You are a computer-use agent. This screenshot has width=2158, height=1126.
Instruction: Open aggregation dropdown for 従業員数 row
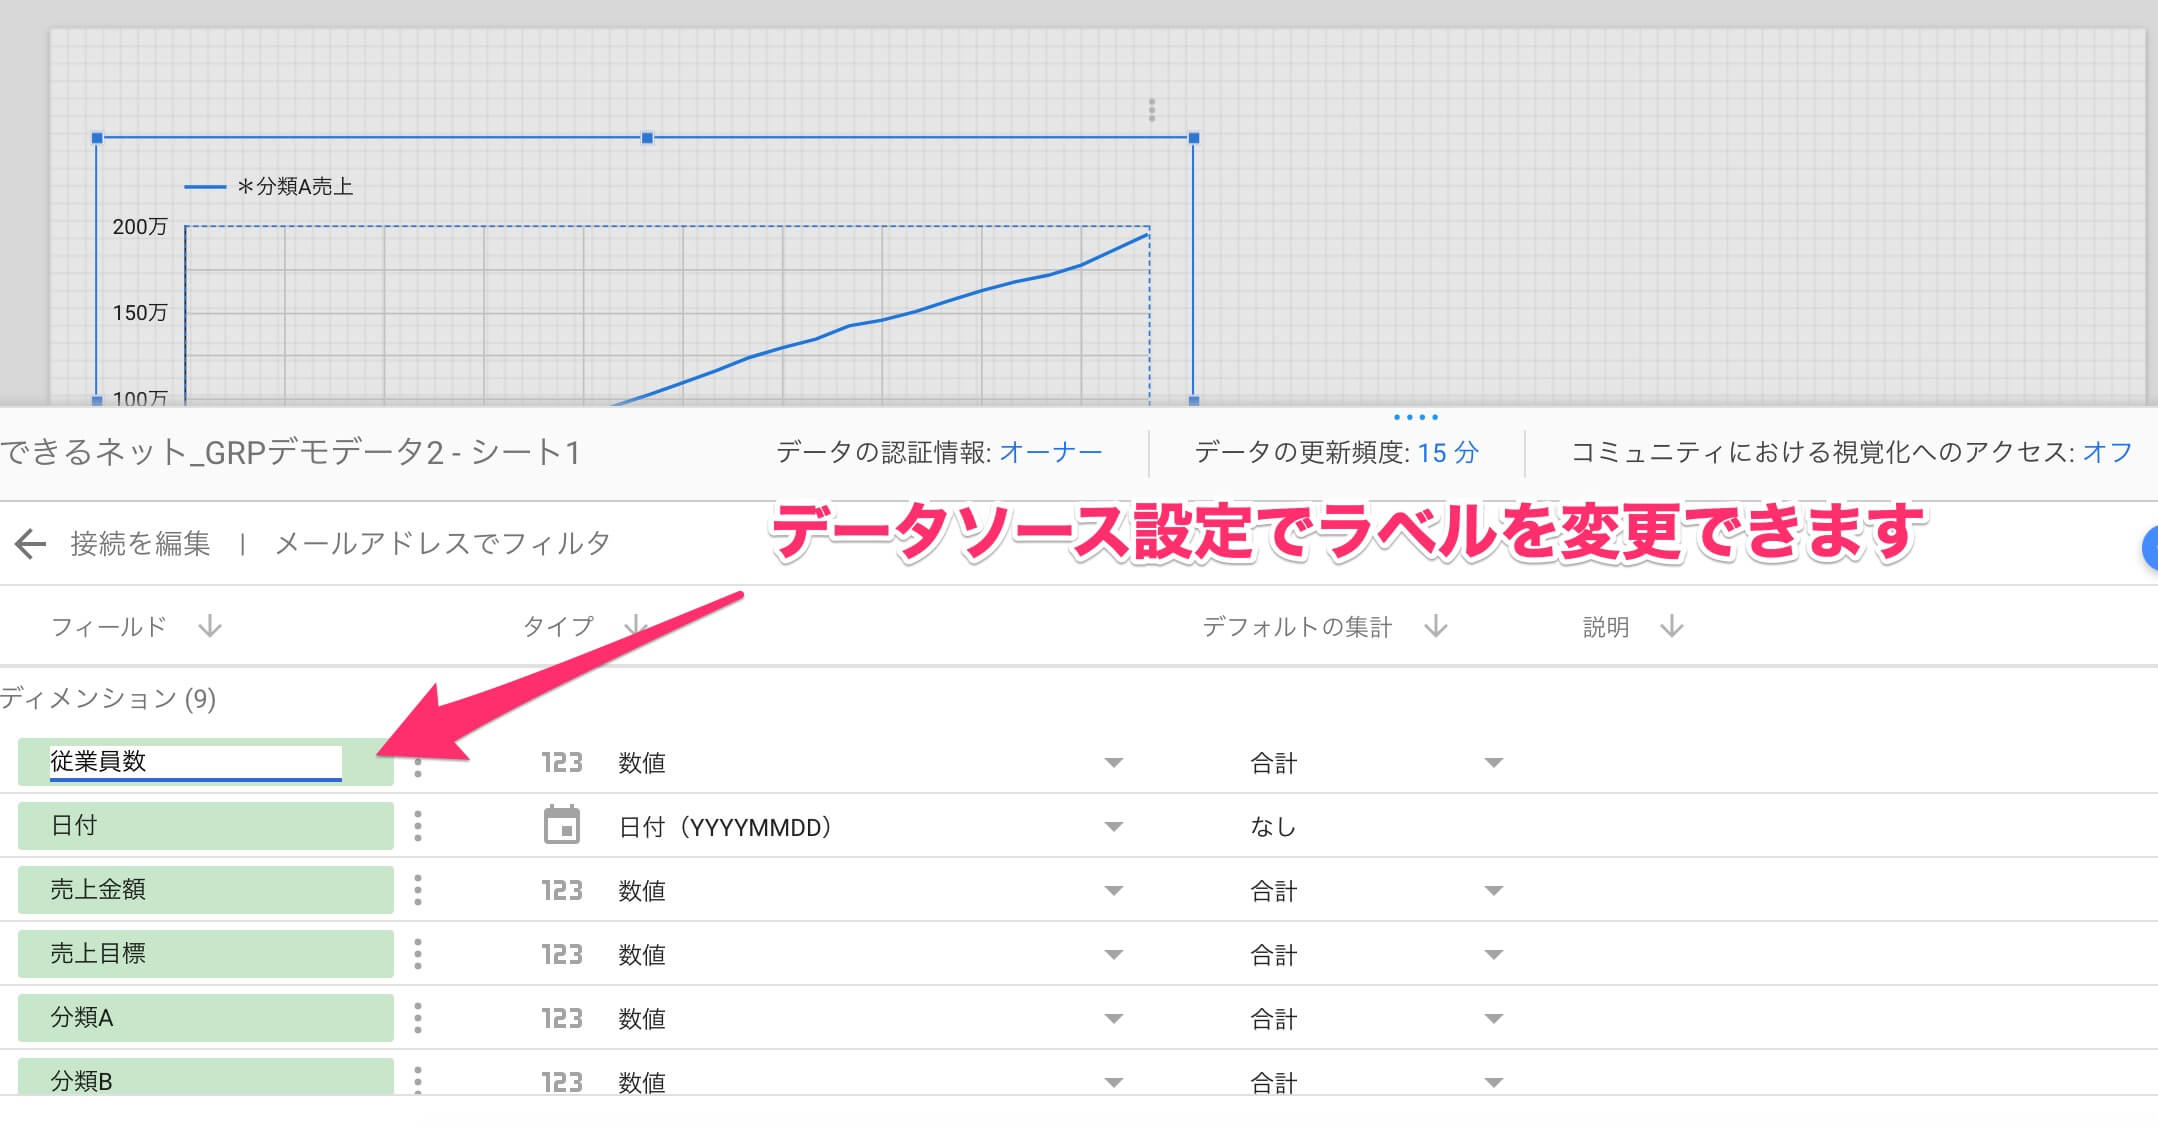(1494, 763)
